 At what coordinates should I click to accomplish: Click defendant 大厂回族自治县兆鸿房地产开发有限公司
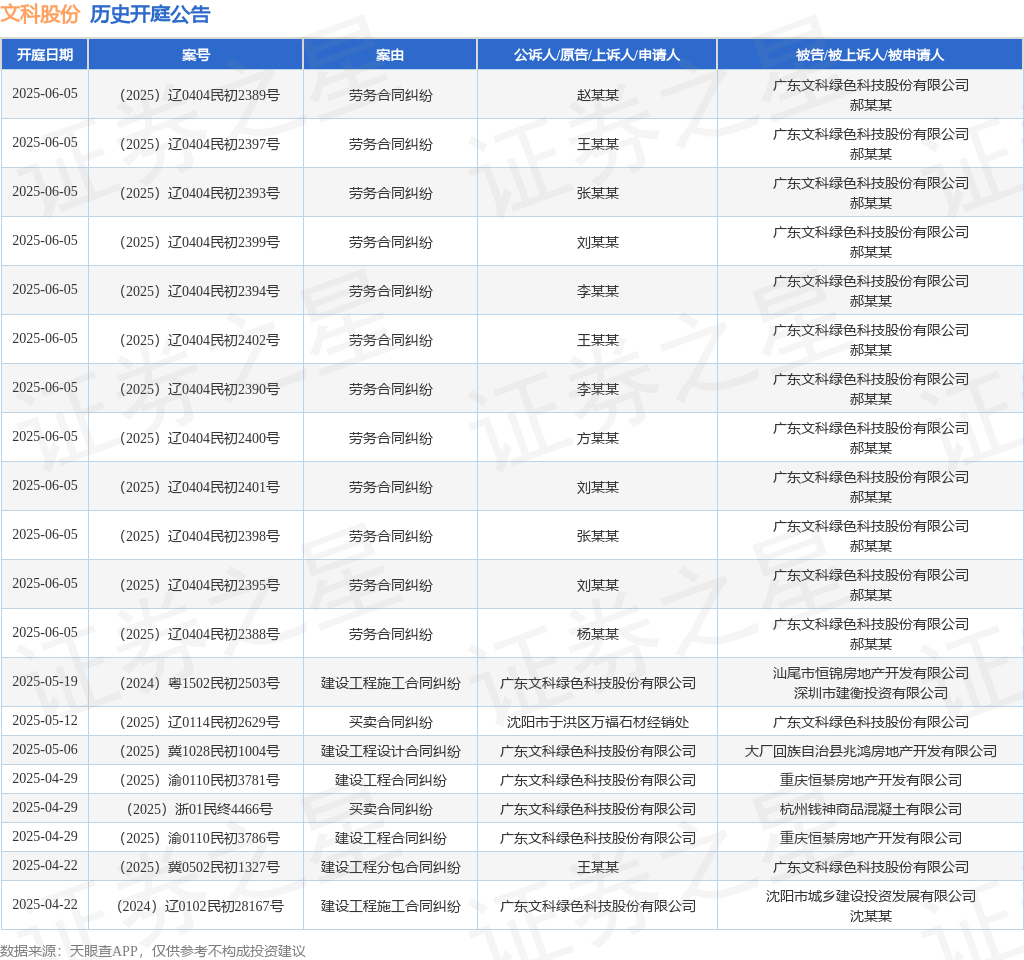[x=871, y=751]
